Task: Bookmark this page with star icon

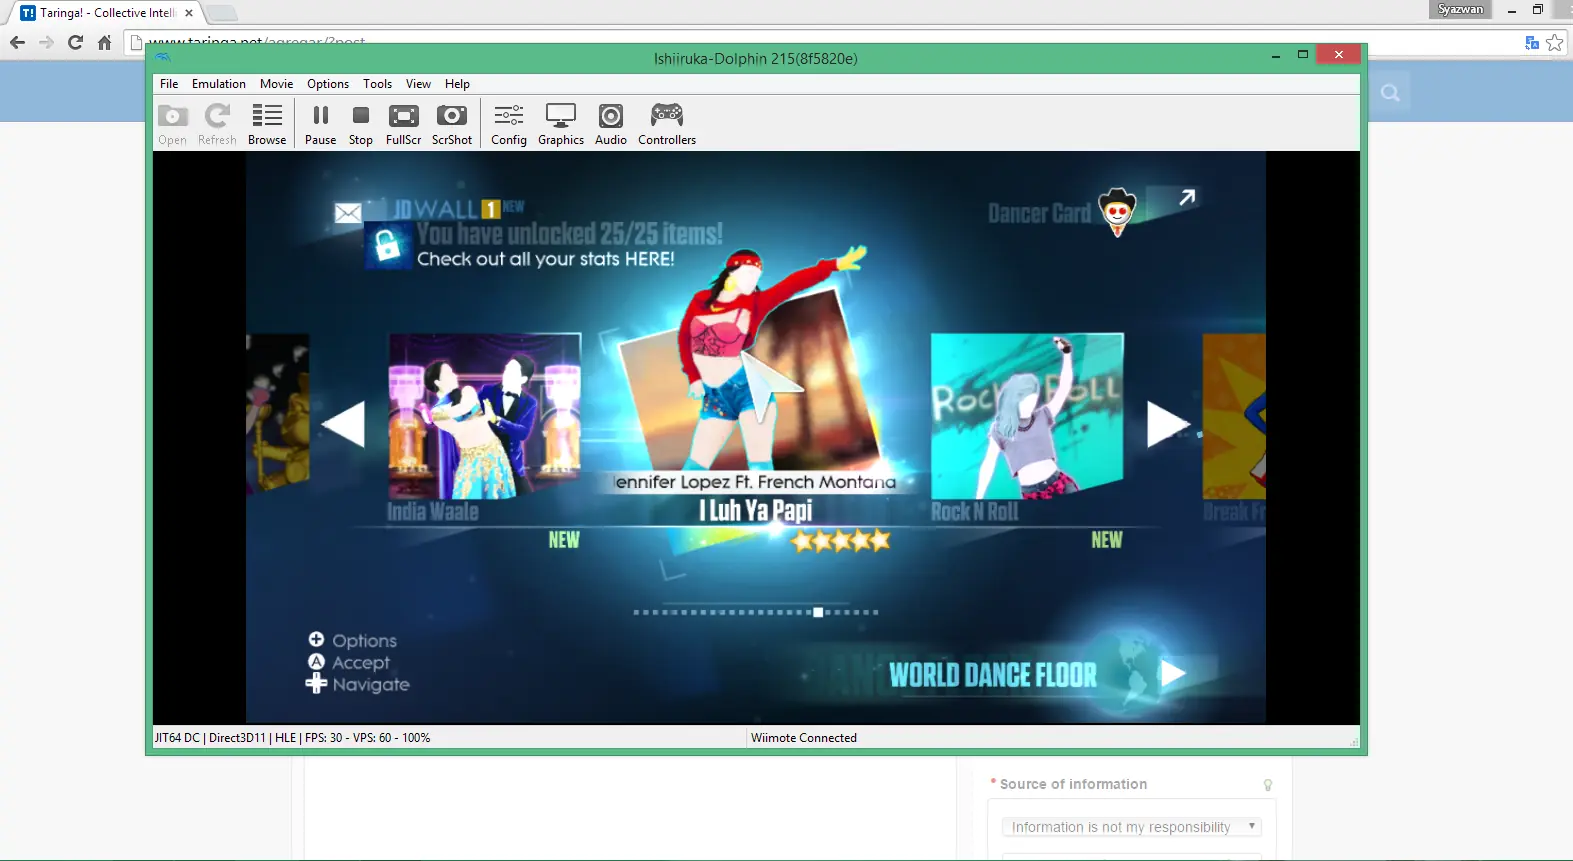Action: point(1554,42)
